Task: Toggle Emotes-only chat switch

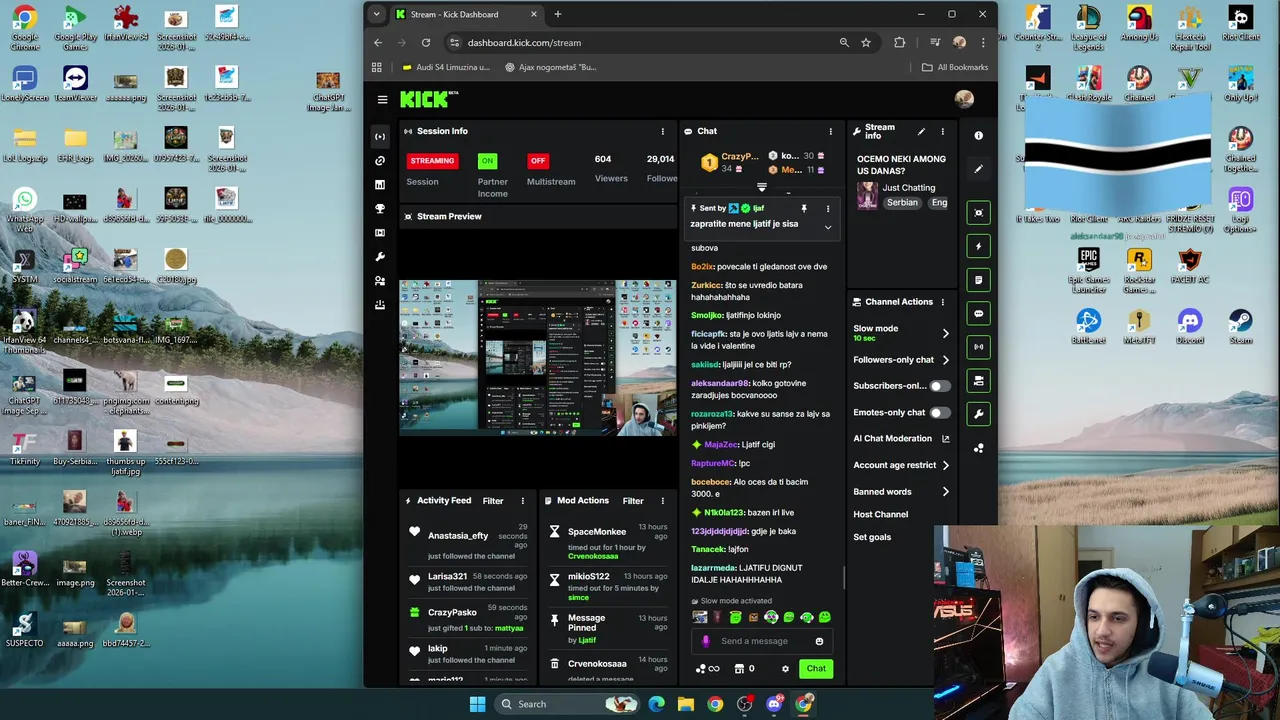Action: (940, 412)
